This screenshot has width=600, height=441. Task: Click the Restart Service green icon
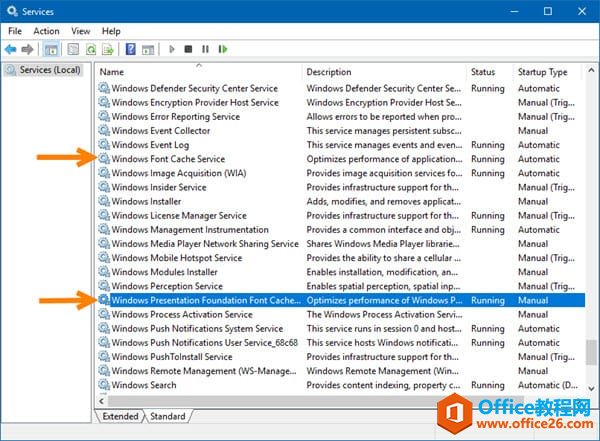tap(223, 49)
